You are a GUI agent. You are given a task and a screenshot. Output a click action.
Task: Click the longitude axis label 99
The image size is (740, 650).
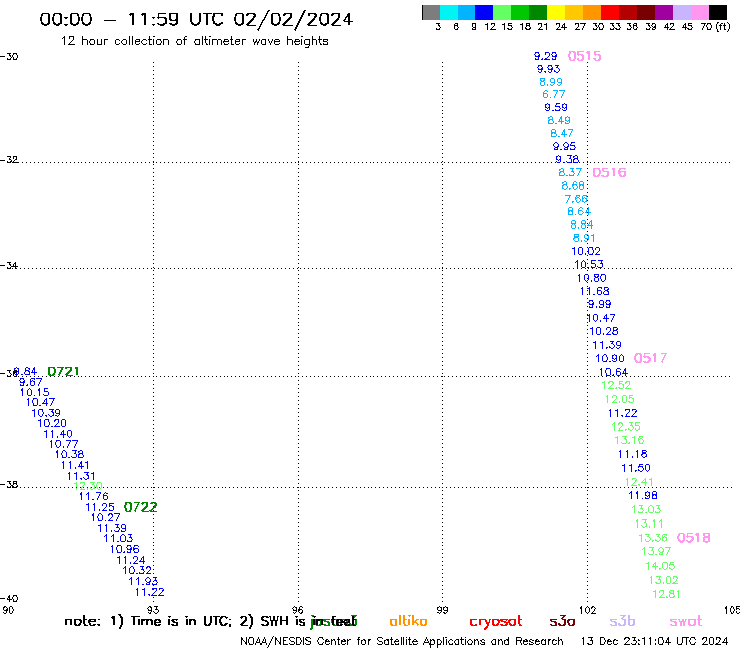pos(442,610)
